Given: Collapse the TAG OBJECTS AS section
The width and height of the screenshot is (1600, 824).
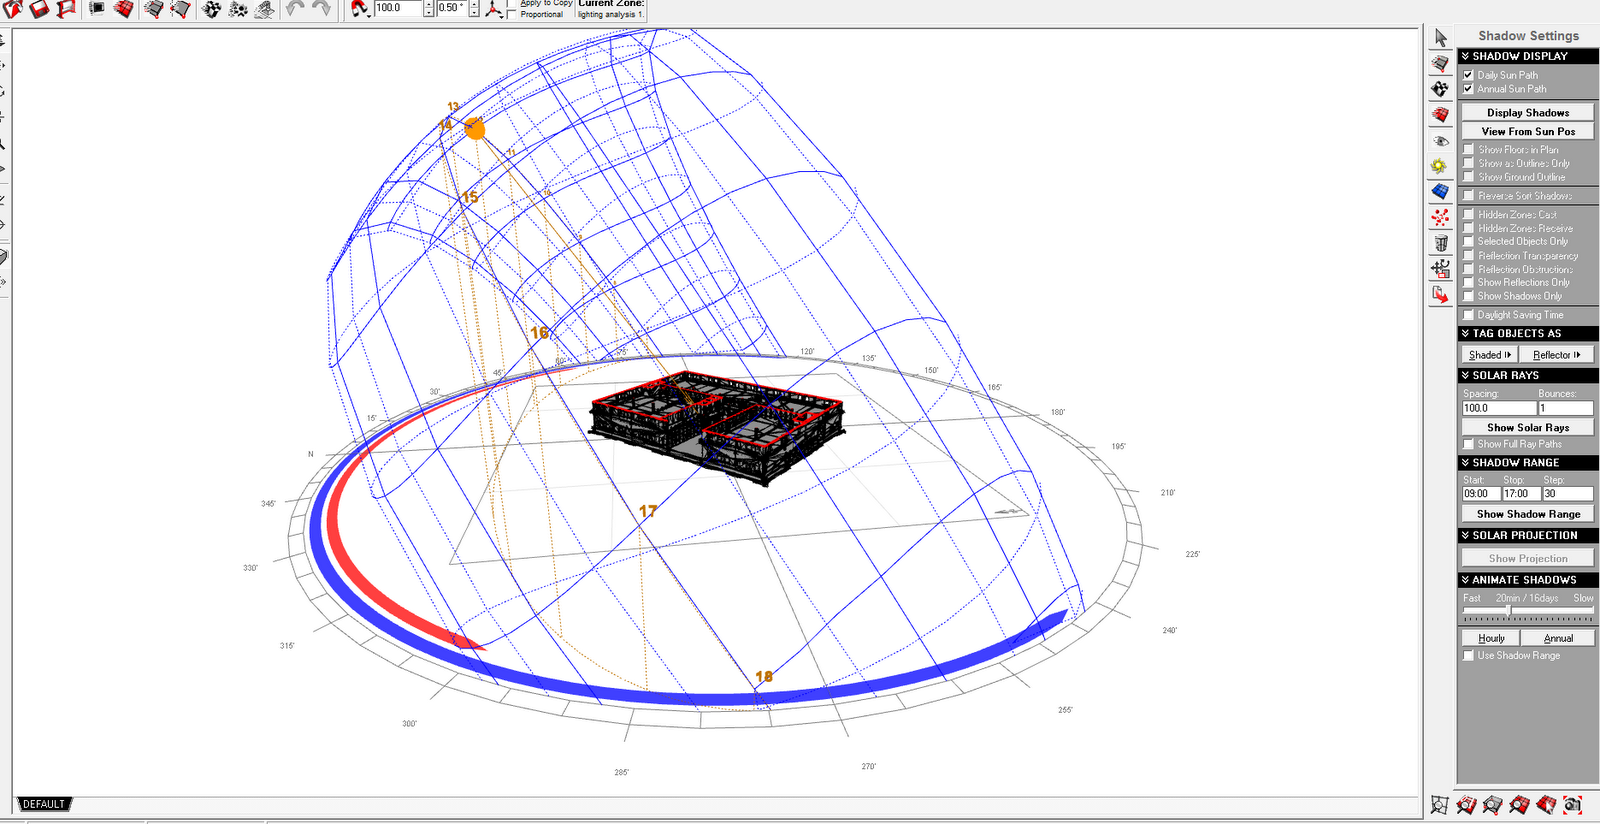Looking at the screenshot, I should pos(1528,333).
